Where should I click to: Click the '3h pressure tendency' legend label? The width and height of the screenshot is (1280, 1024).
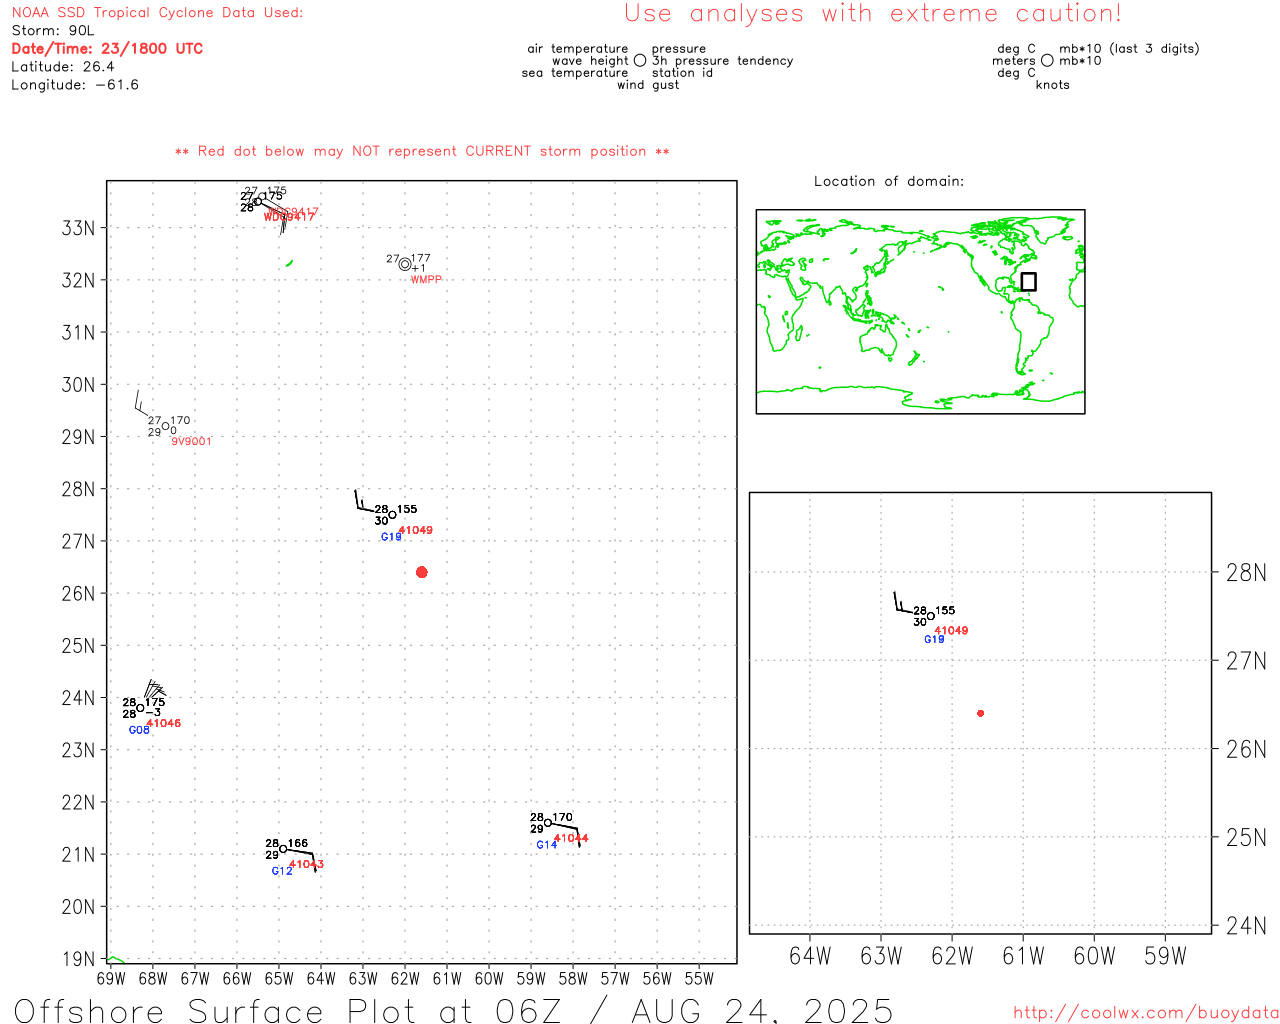(723, 61)
